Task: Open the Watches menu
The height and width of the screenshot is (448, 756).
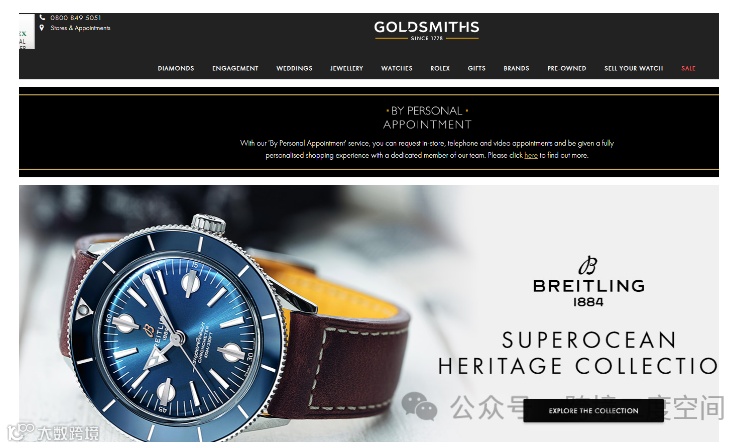Action: pyautogui.click(x=397, y=68)
